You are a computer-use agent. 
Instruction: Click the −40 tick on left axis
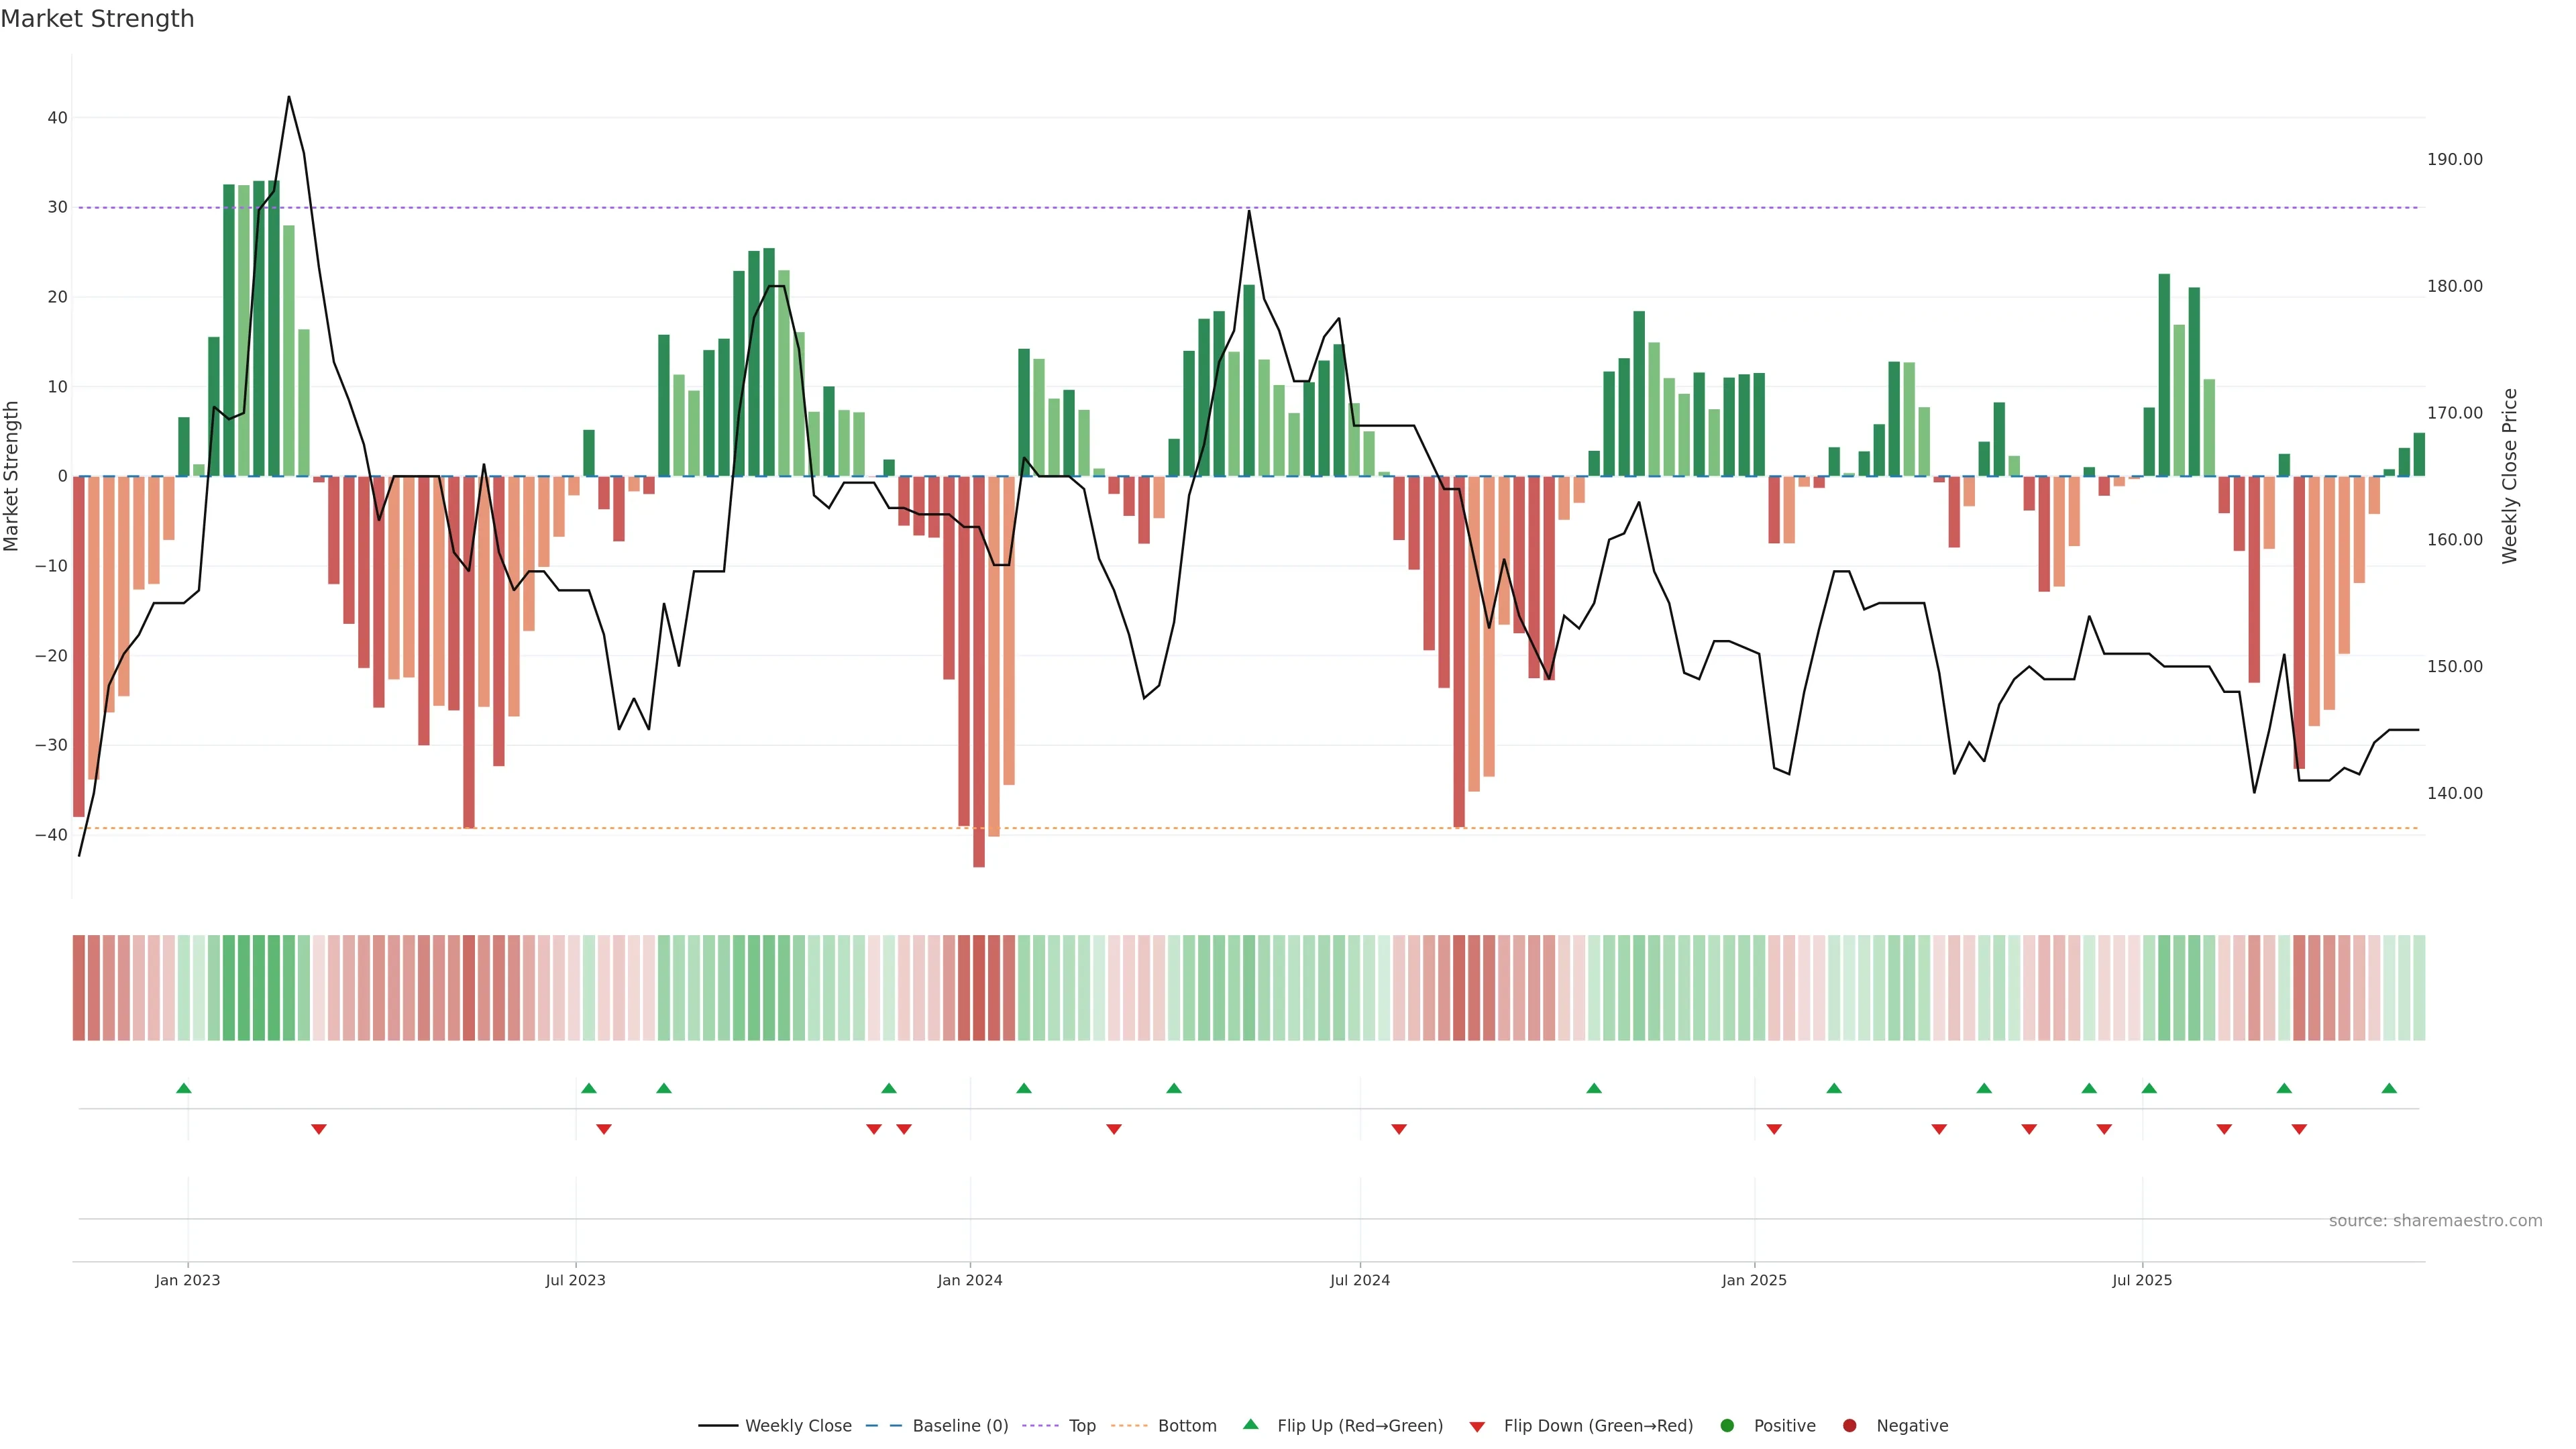coord(51,835)
